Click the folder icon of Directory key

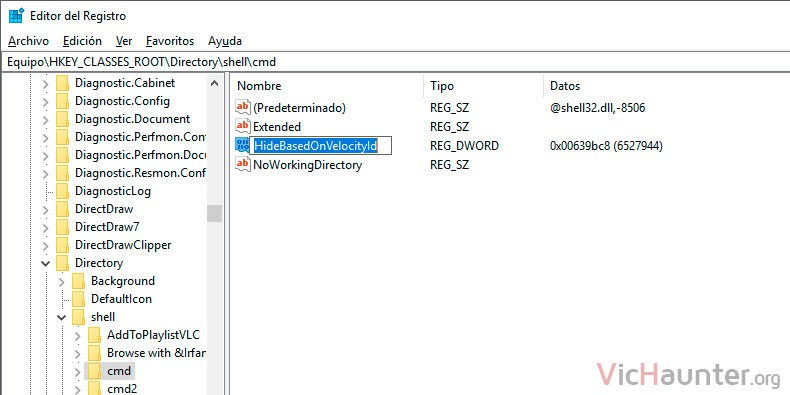[x=62, y=263]
